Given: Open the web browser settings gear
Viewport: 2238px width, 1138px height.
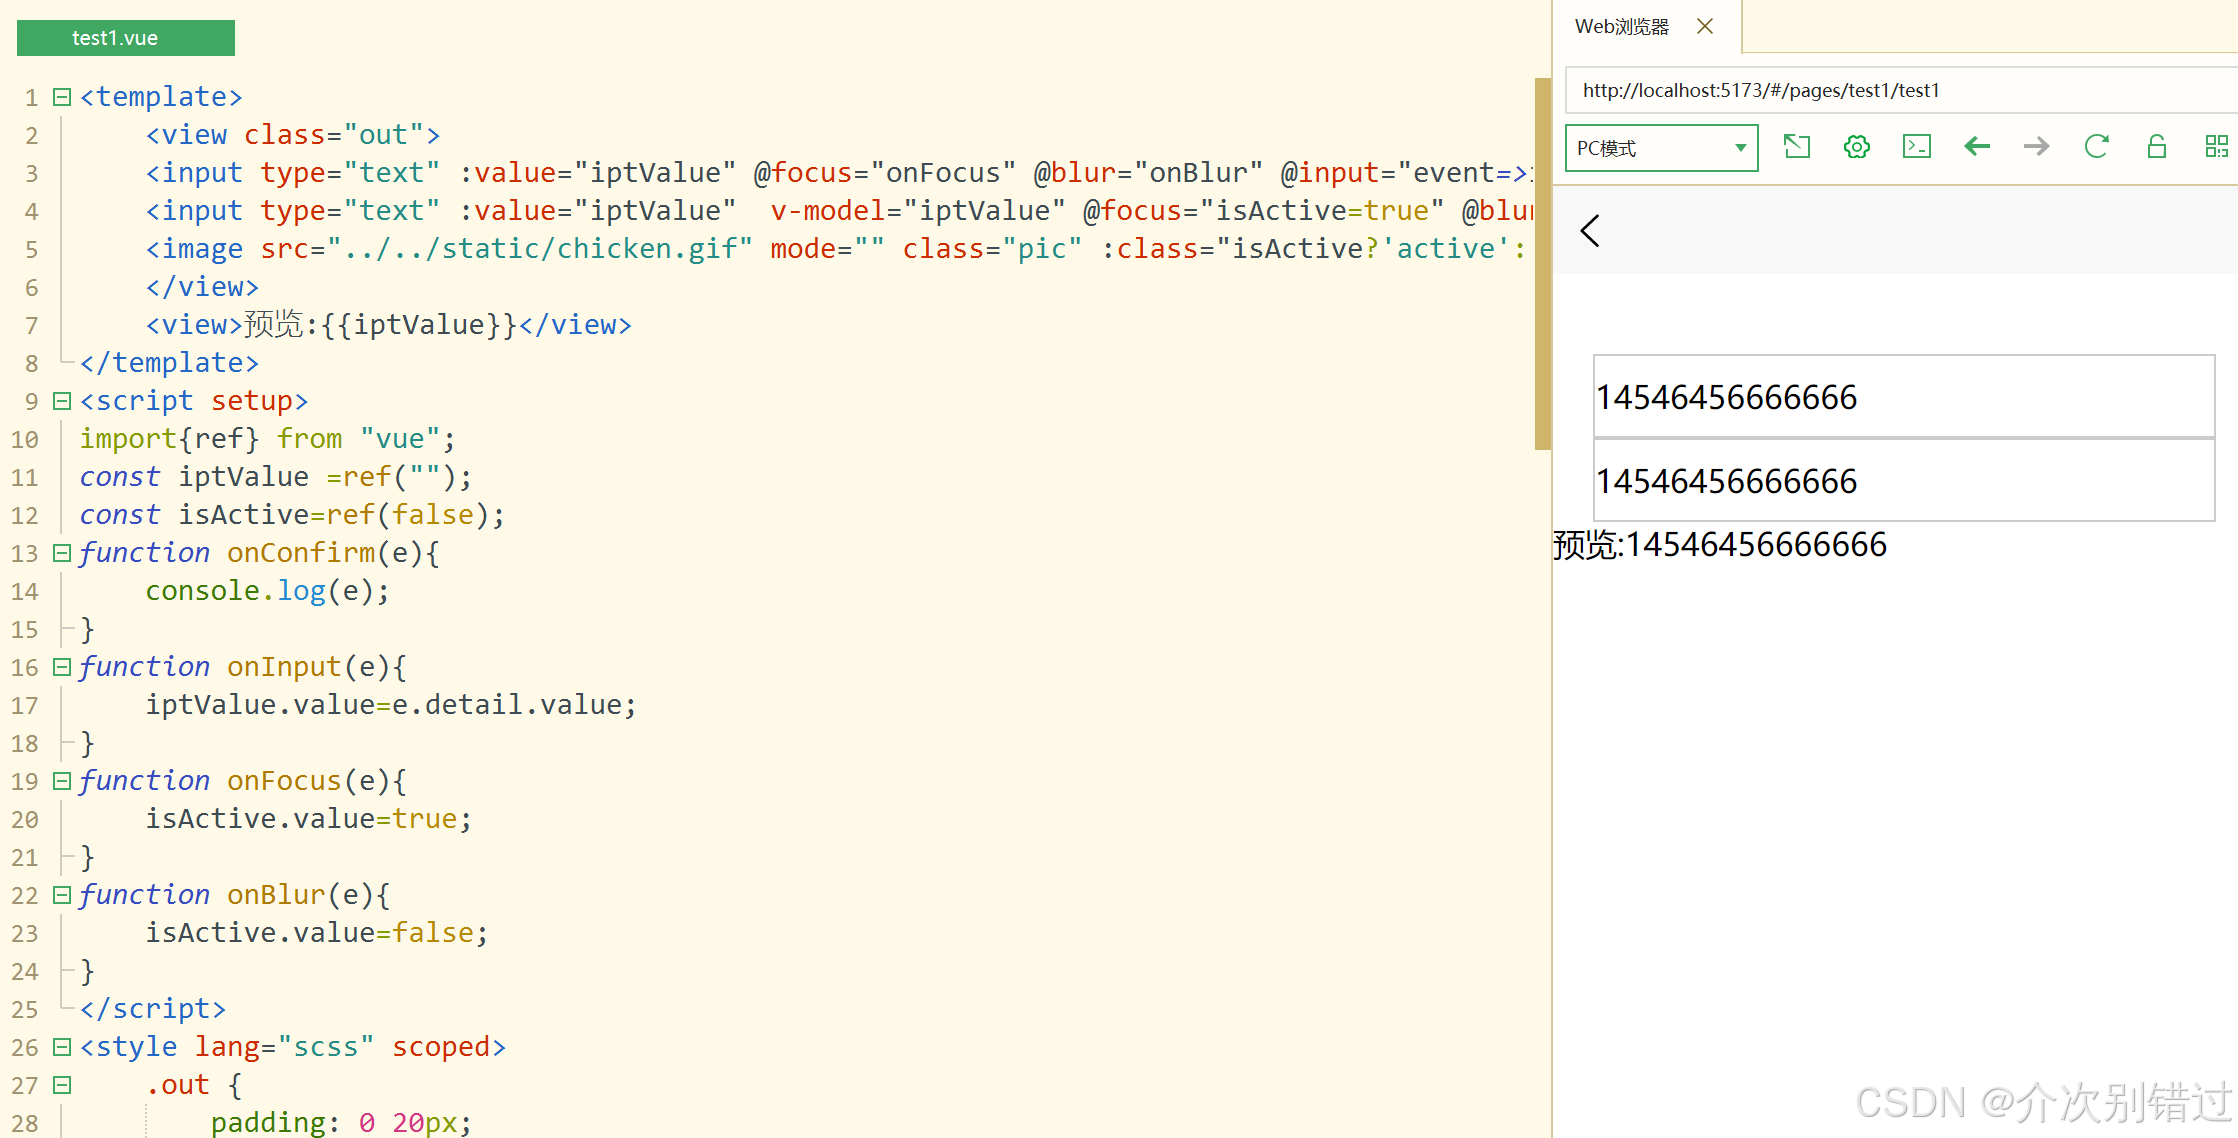Looking at the screenshot, I should [x=1856, y=147].
